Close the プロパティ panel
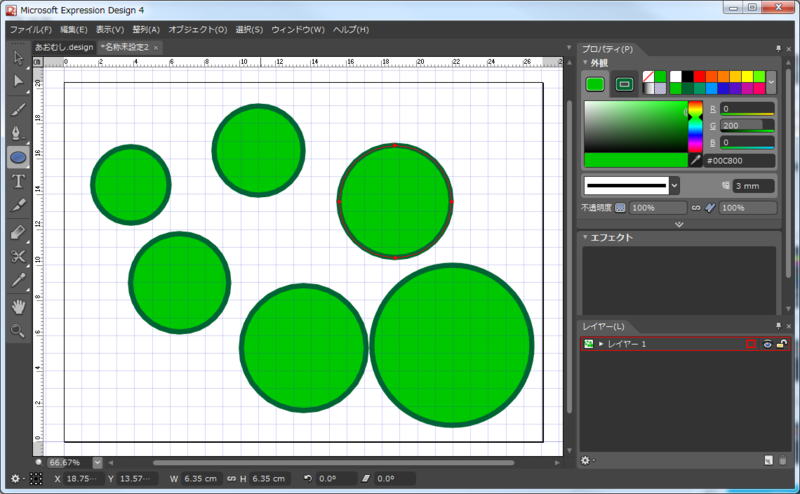 click(x=789, y=49)
